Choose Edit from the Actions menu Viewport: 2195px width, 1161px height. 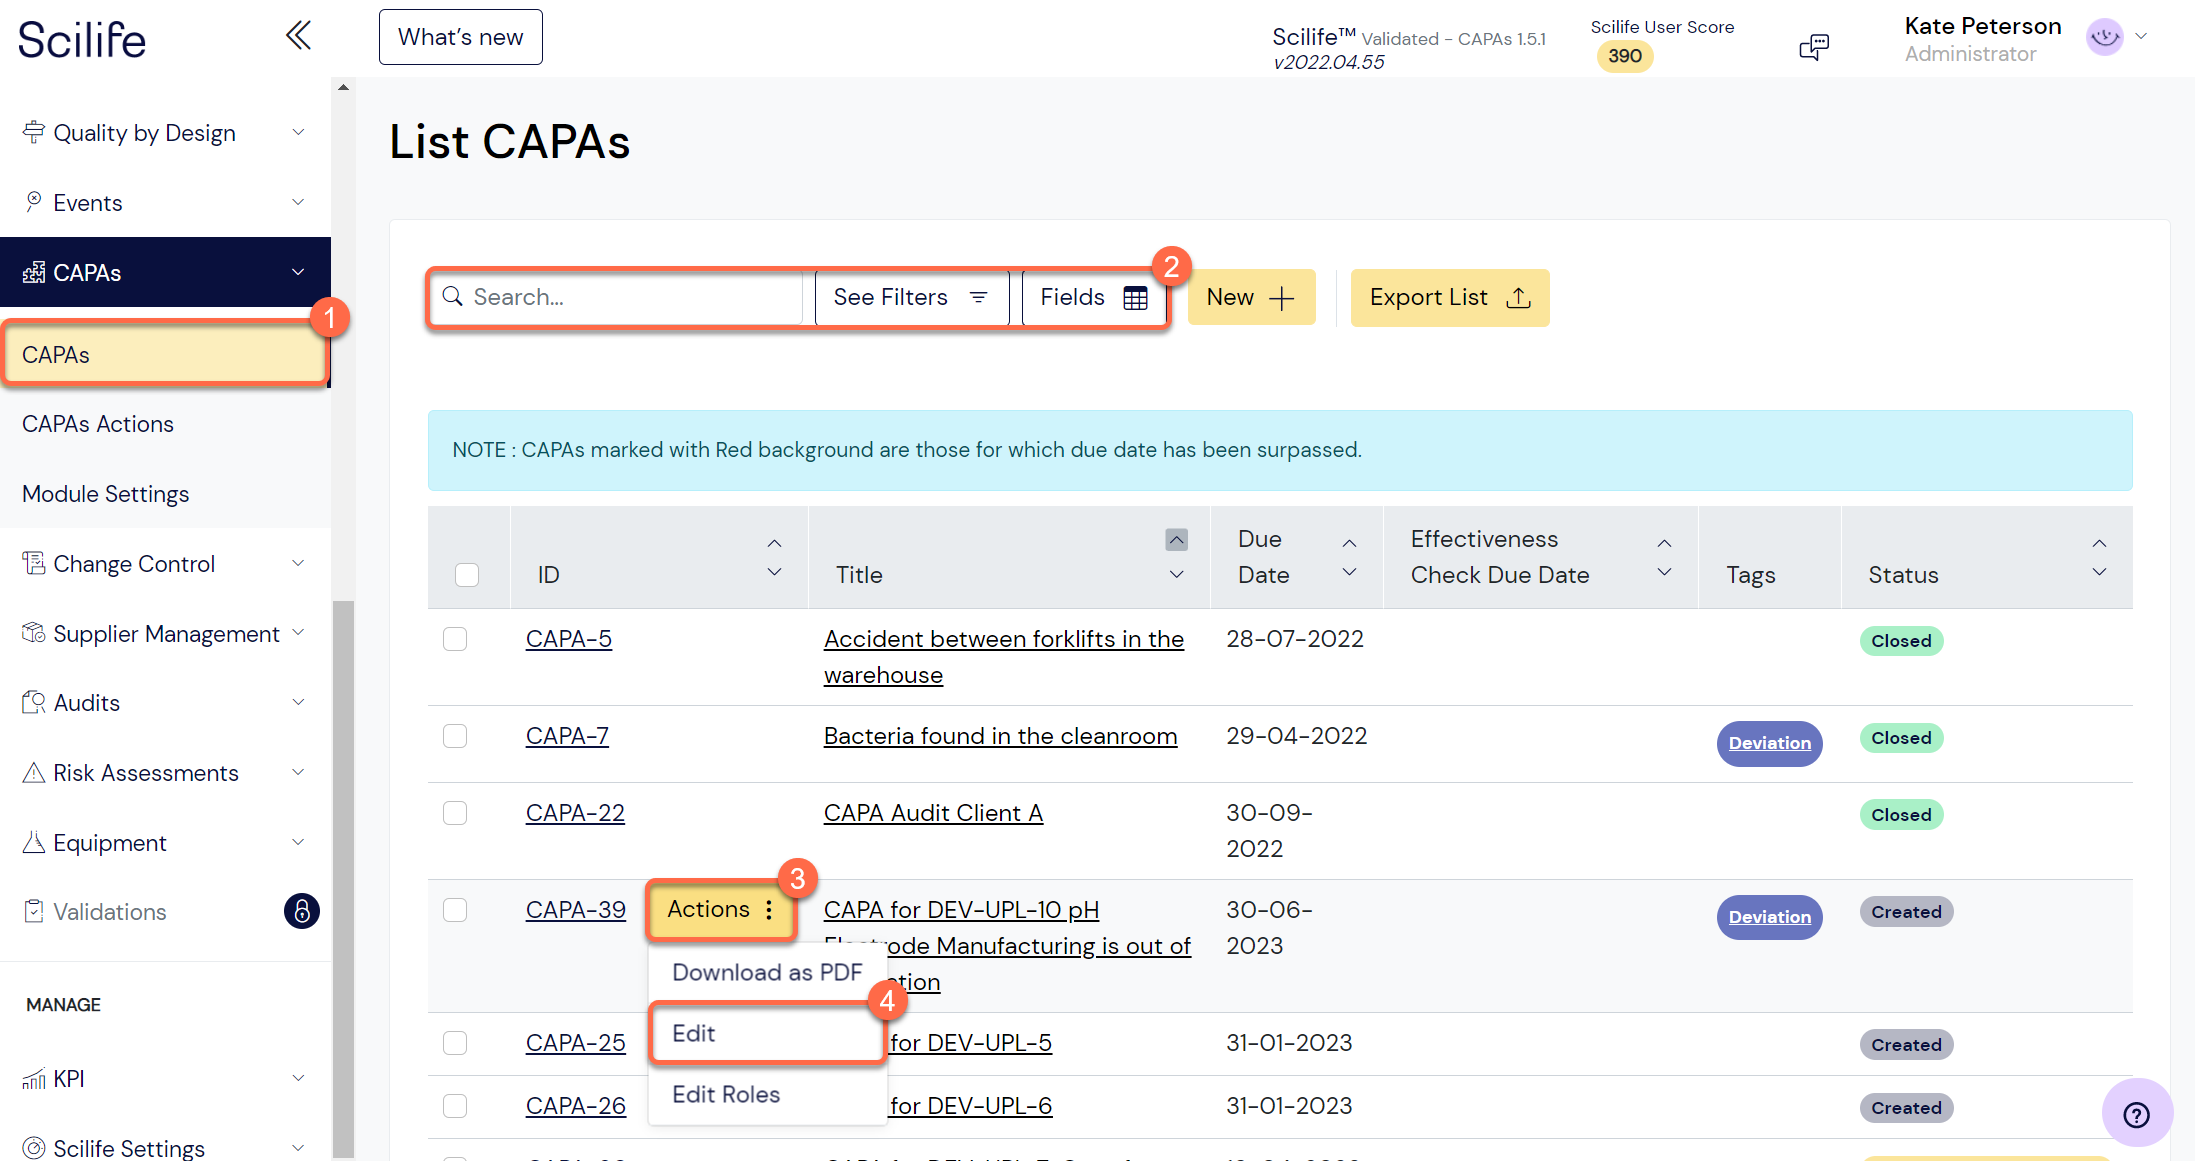[767, 1033]
